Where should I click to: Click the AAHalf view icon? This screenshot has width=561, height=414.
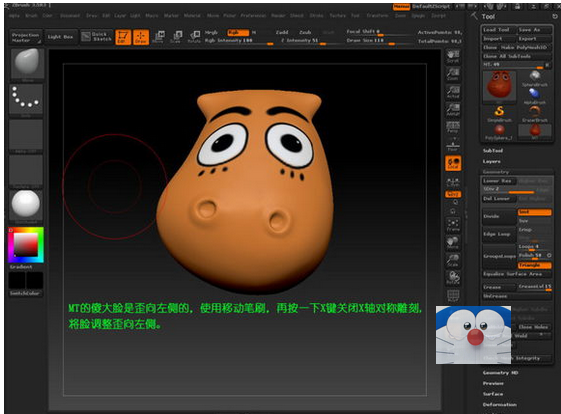pos(453,109)
